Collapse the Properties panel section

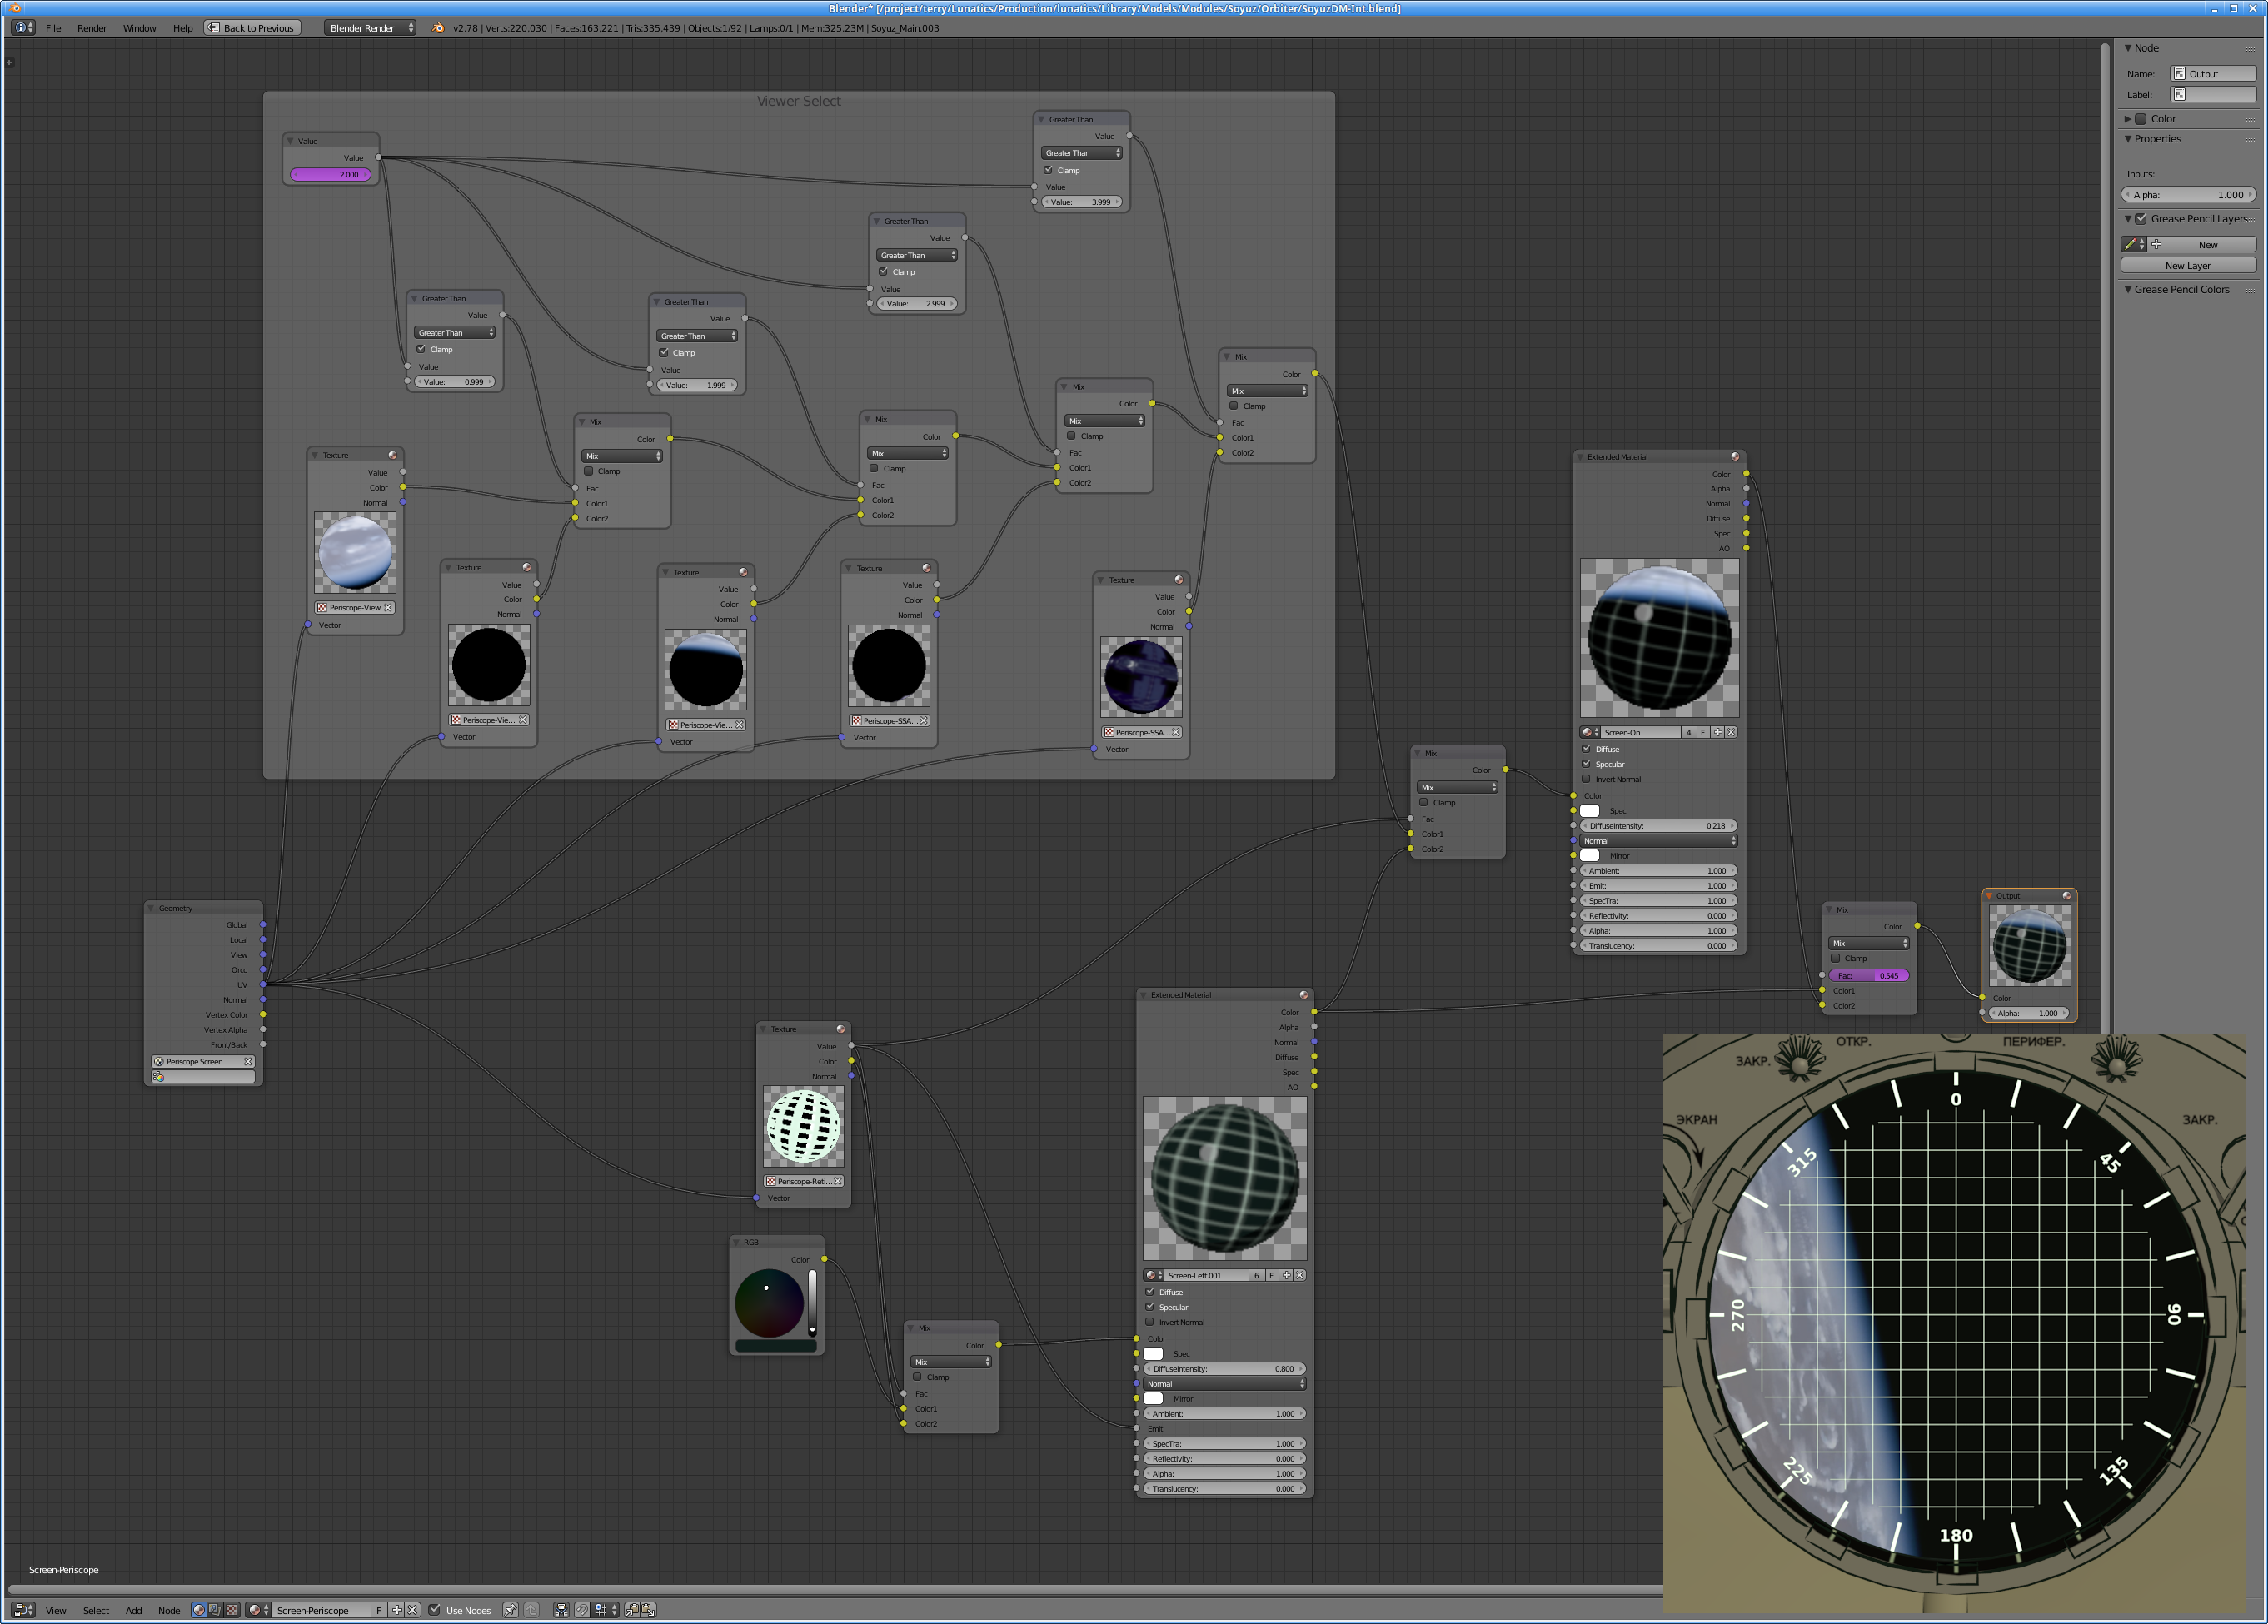click(2128, 139)
